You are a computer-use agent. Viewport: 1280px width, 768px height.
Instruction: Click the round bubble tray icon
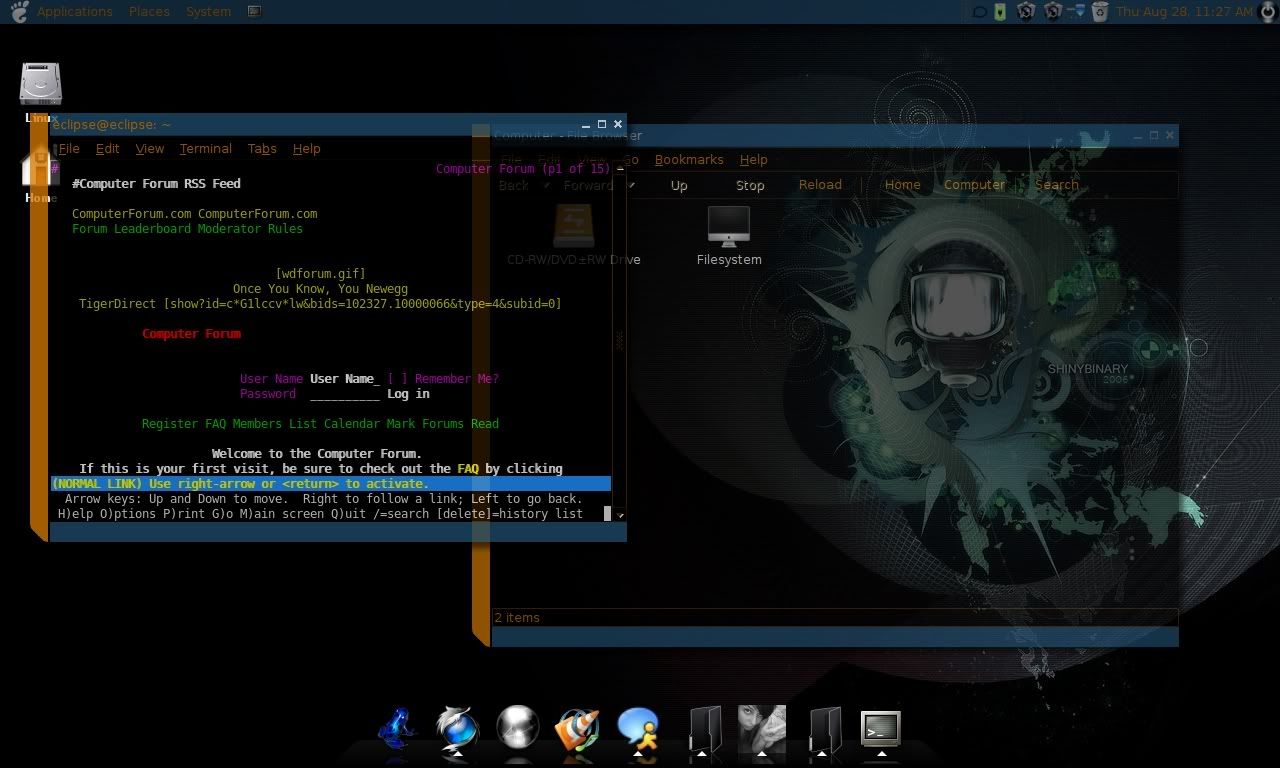980,12
